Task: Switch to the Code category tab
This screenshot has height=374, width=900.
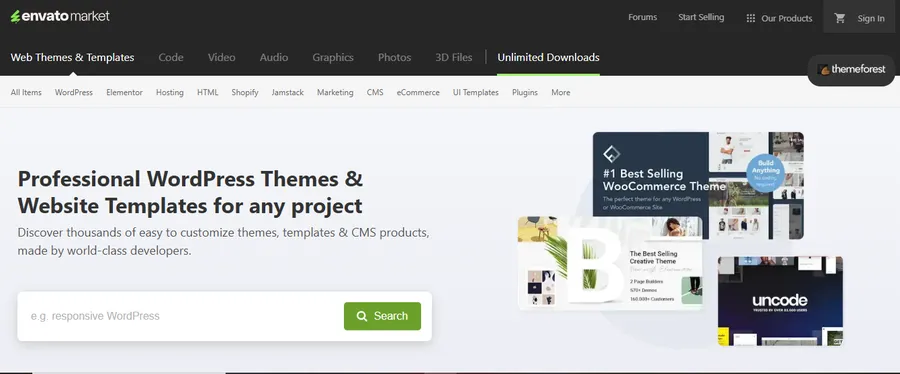Action: pos(171,57)
